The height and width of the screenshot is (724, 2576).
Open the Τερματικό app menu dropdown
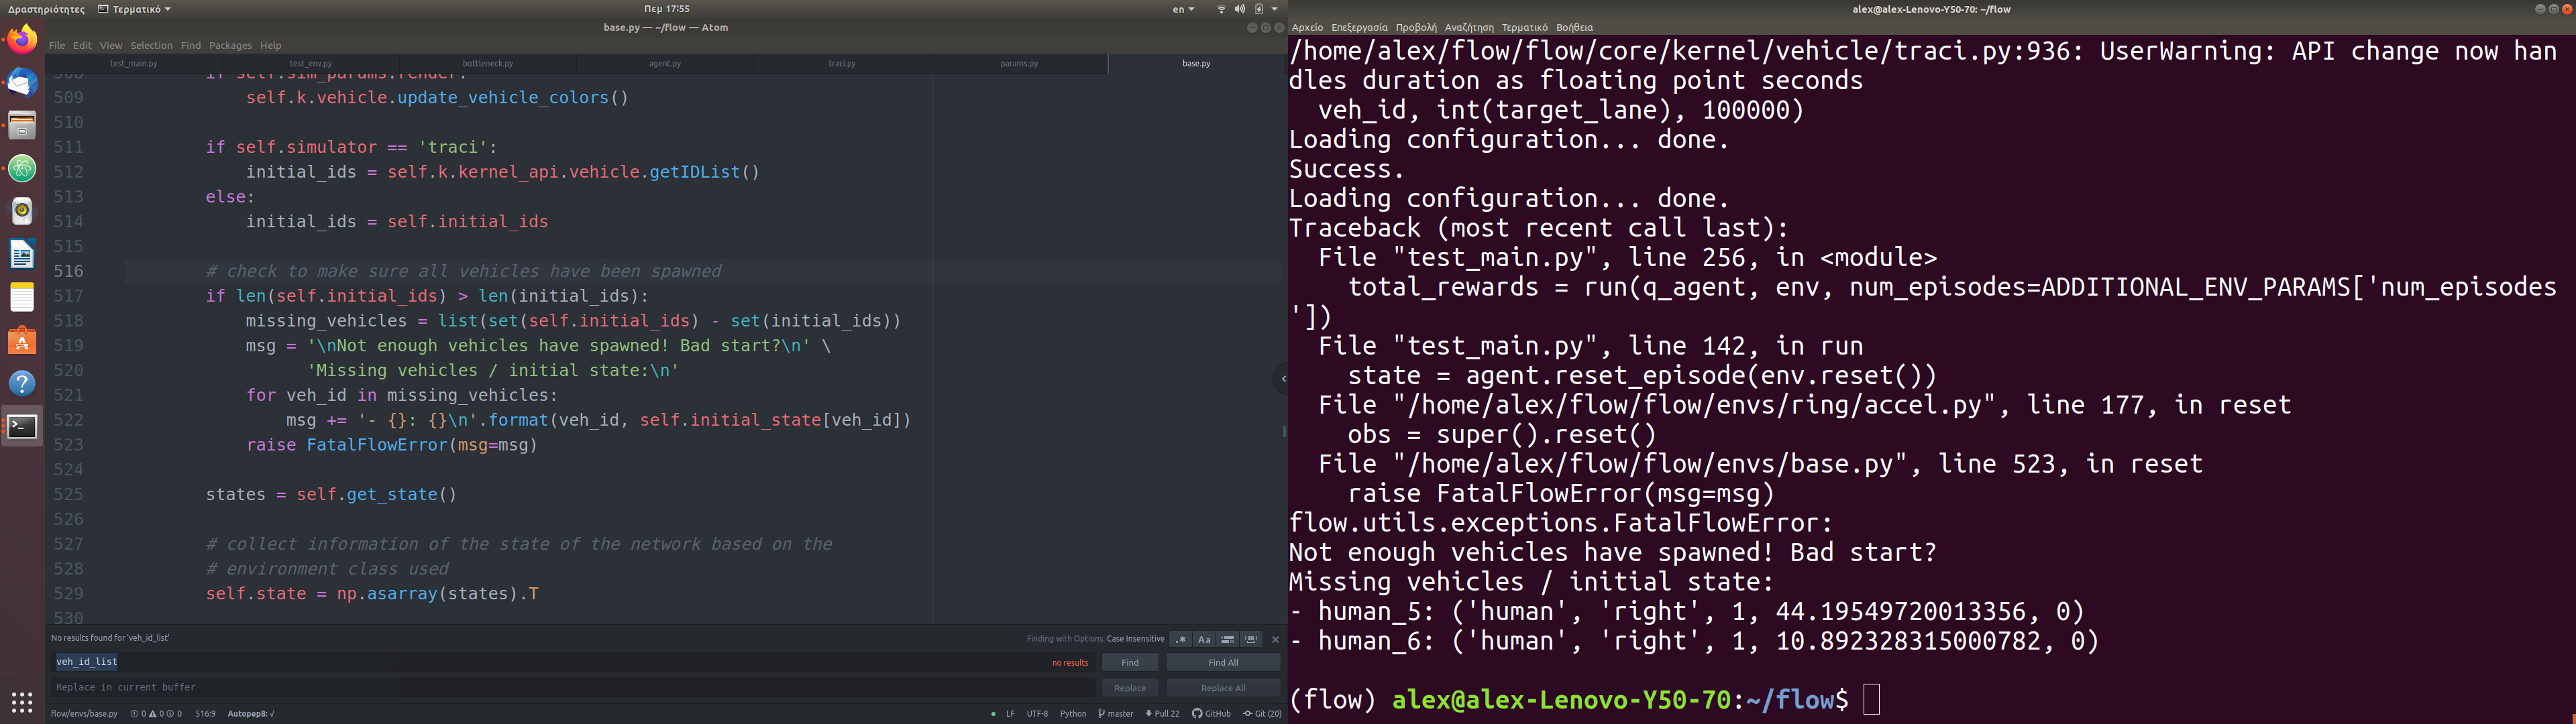(x=135, y=9)
